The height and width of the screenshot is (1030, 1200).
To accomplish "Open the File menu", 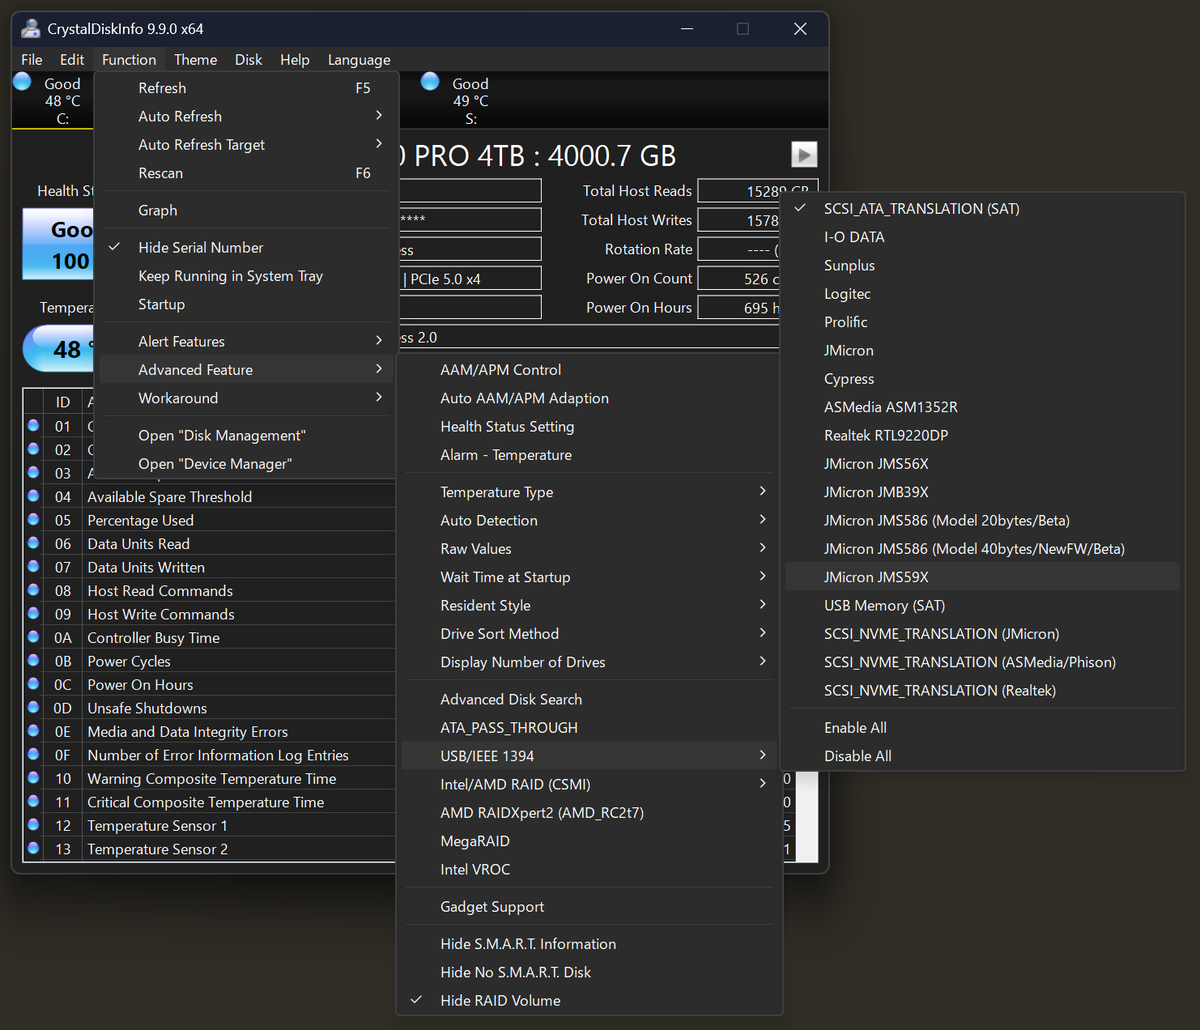I will tap(32, 59).
